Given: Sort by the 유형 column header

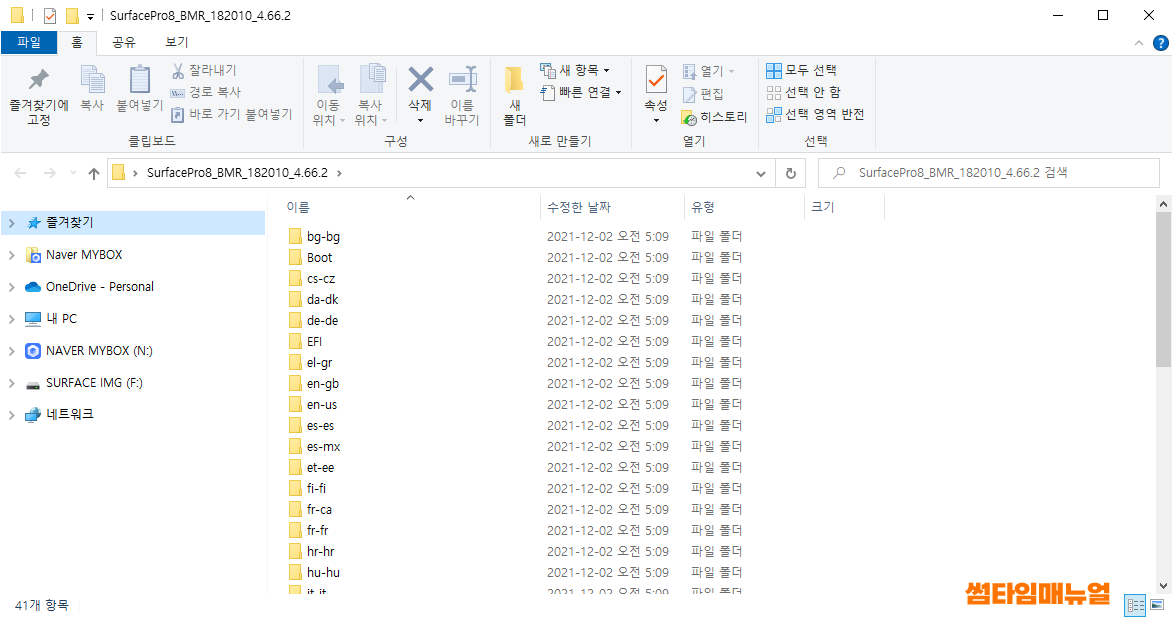Looking at the screenshot, I should tap(702, 207).
